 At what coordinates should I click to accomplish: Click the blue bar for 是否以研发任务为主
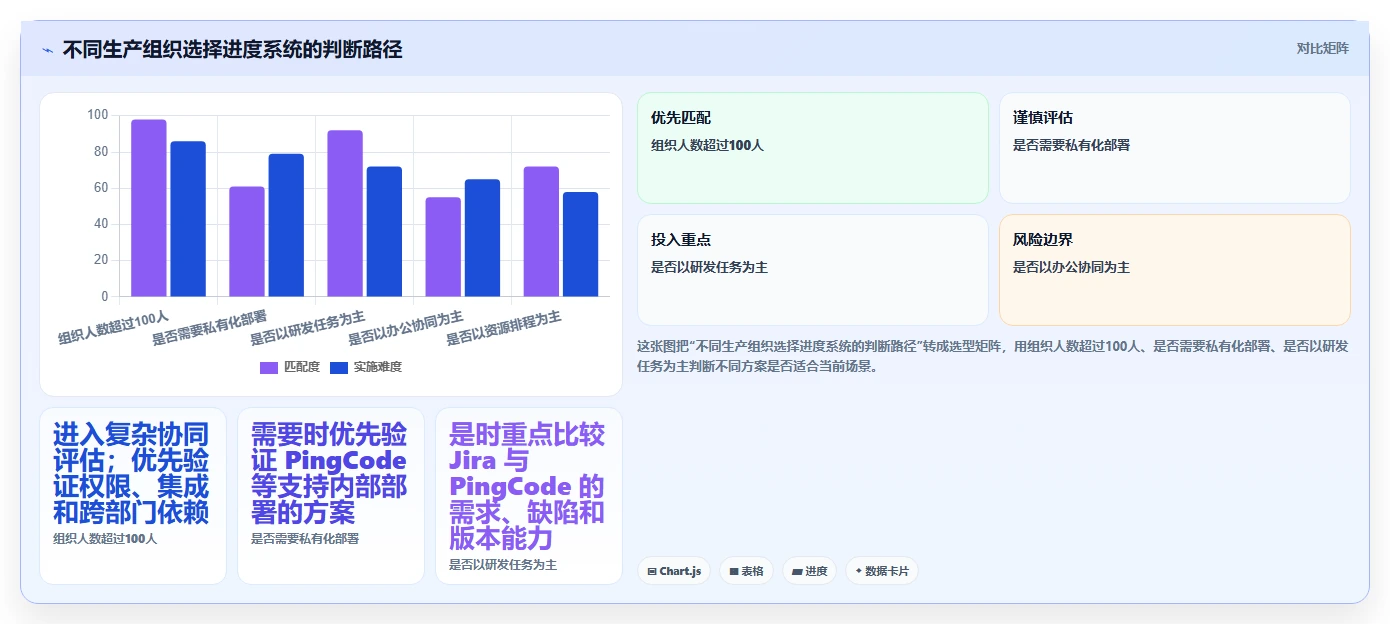point(384,231)
